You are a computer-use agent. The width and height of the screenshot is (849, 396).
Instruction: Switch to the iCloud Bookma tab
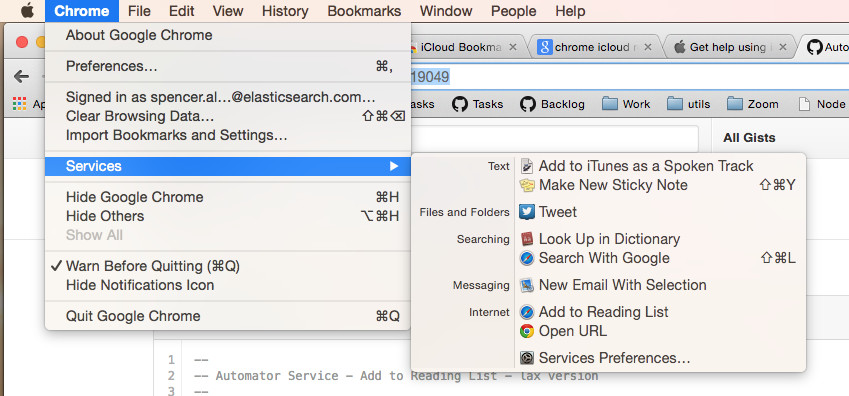coord(460,48)
